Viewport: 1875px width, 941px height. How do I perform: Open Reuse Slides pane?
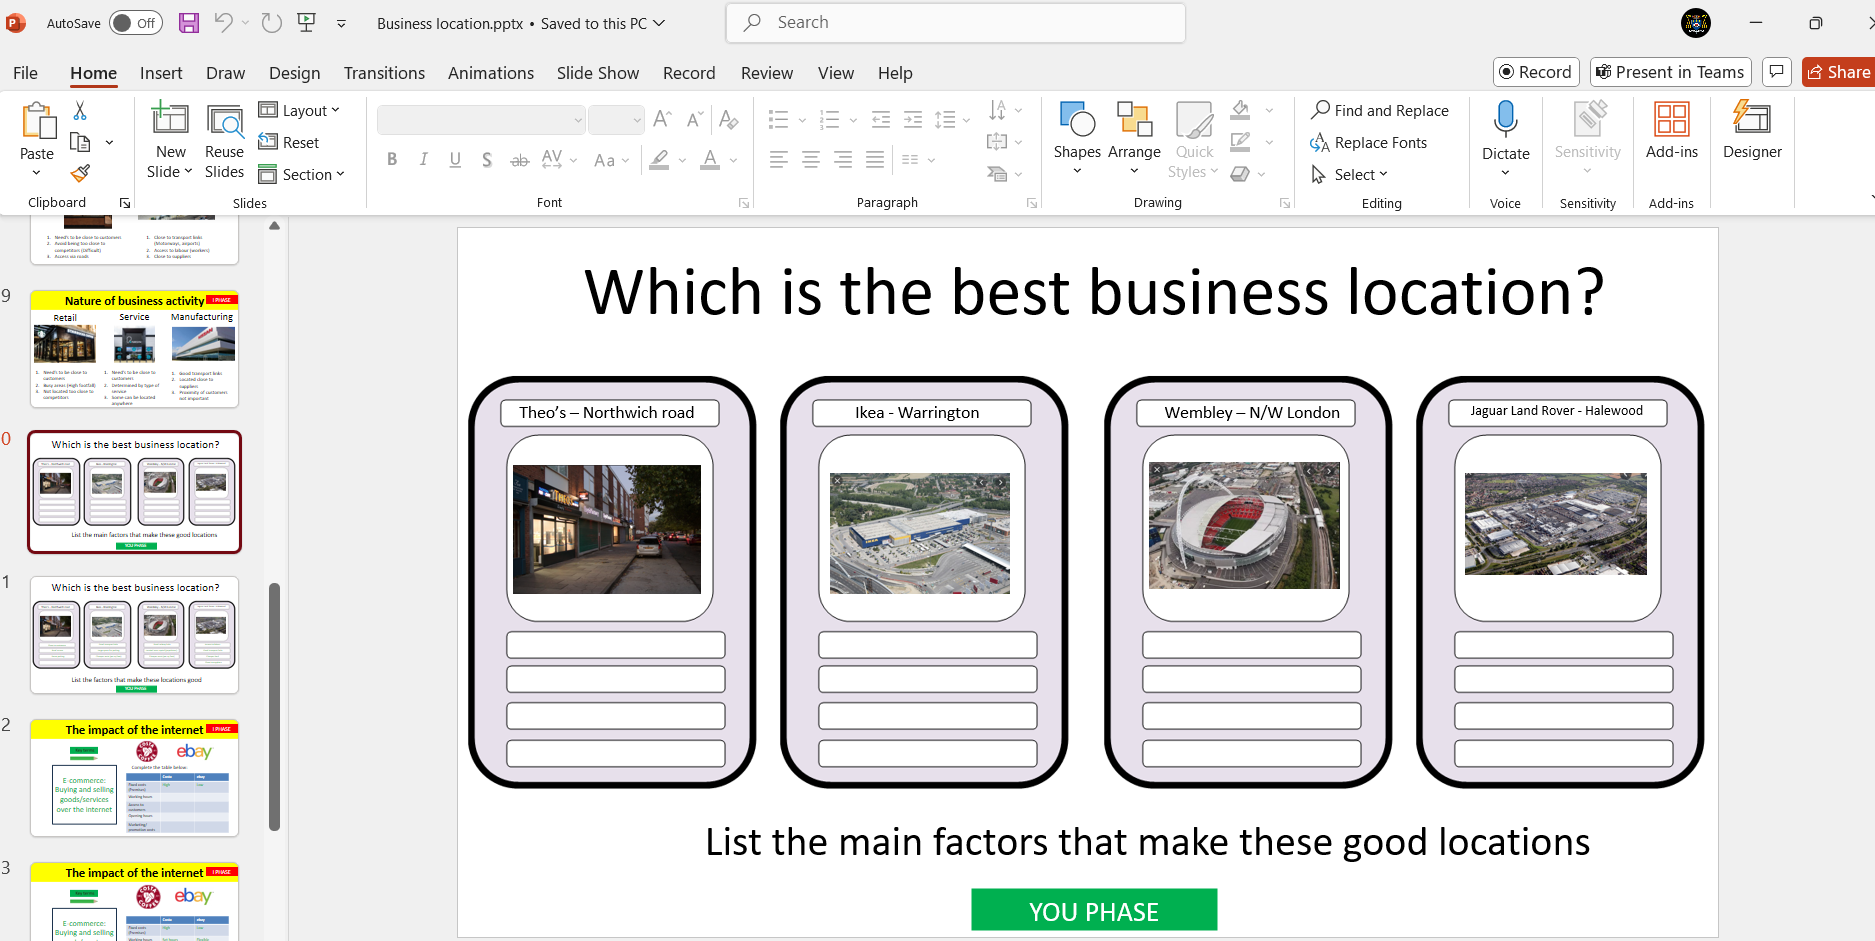224,141
